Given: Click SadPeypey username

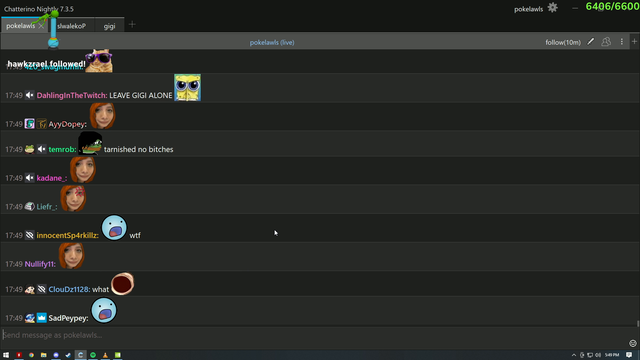Looking at the screenshot, I should point(68,318).
